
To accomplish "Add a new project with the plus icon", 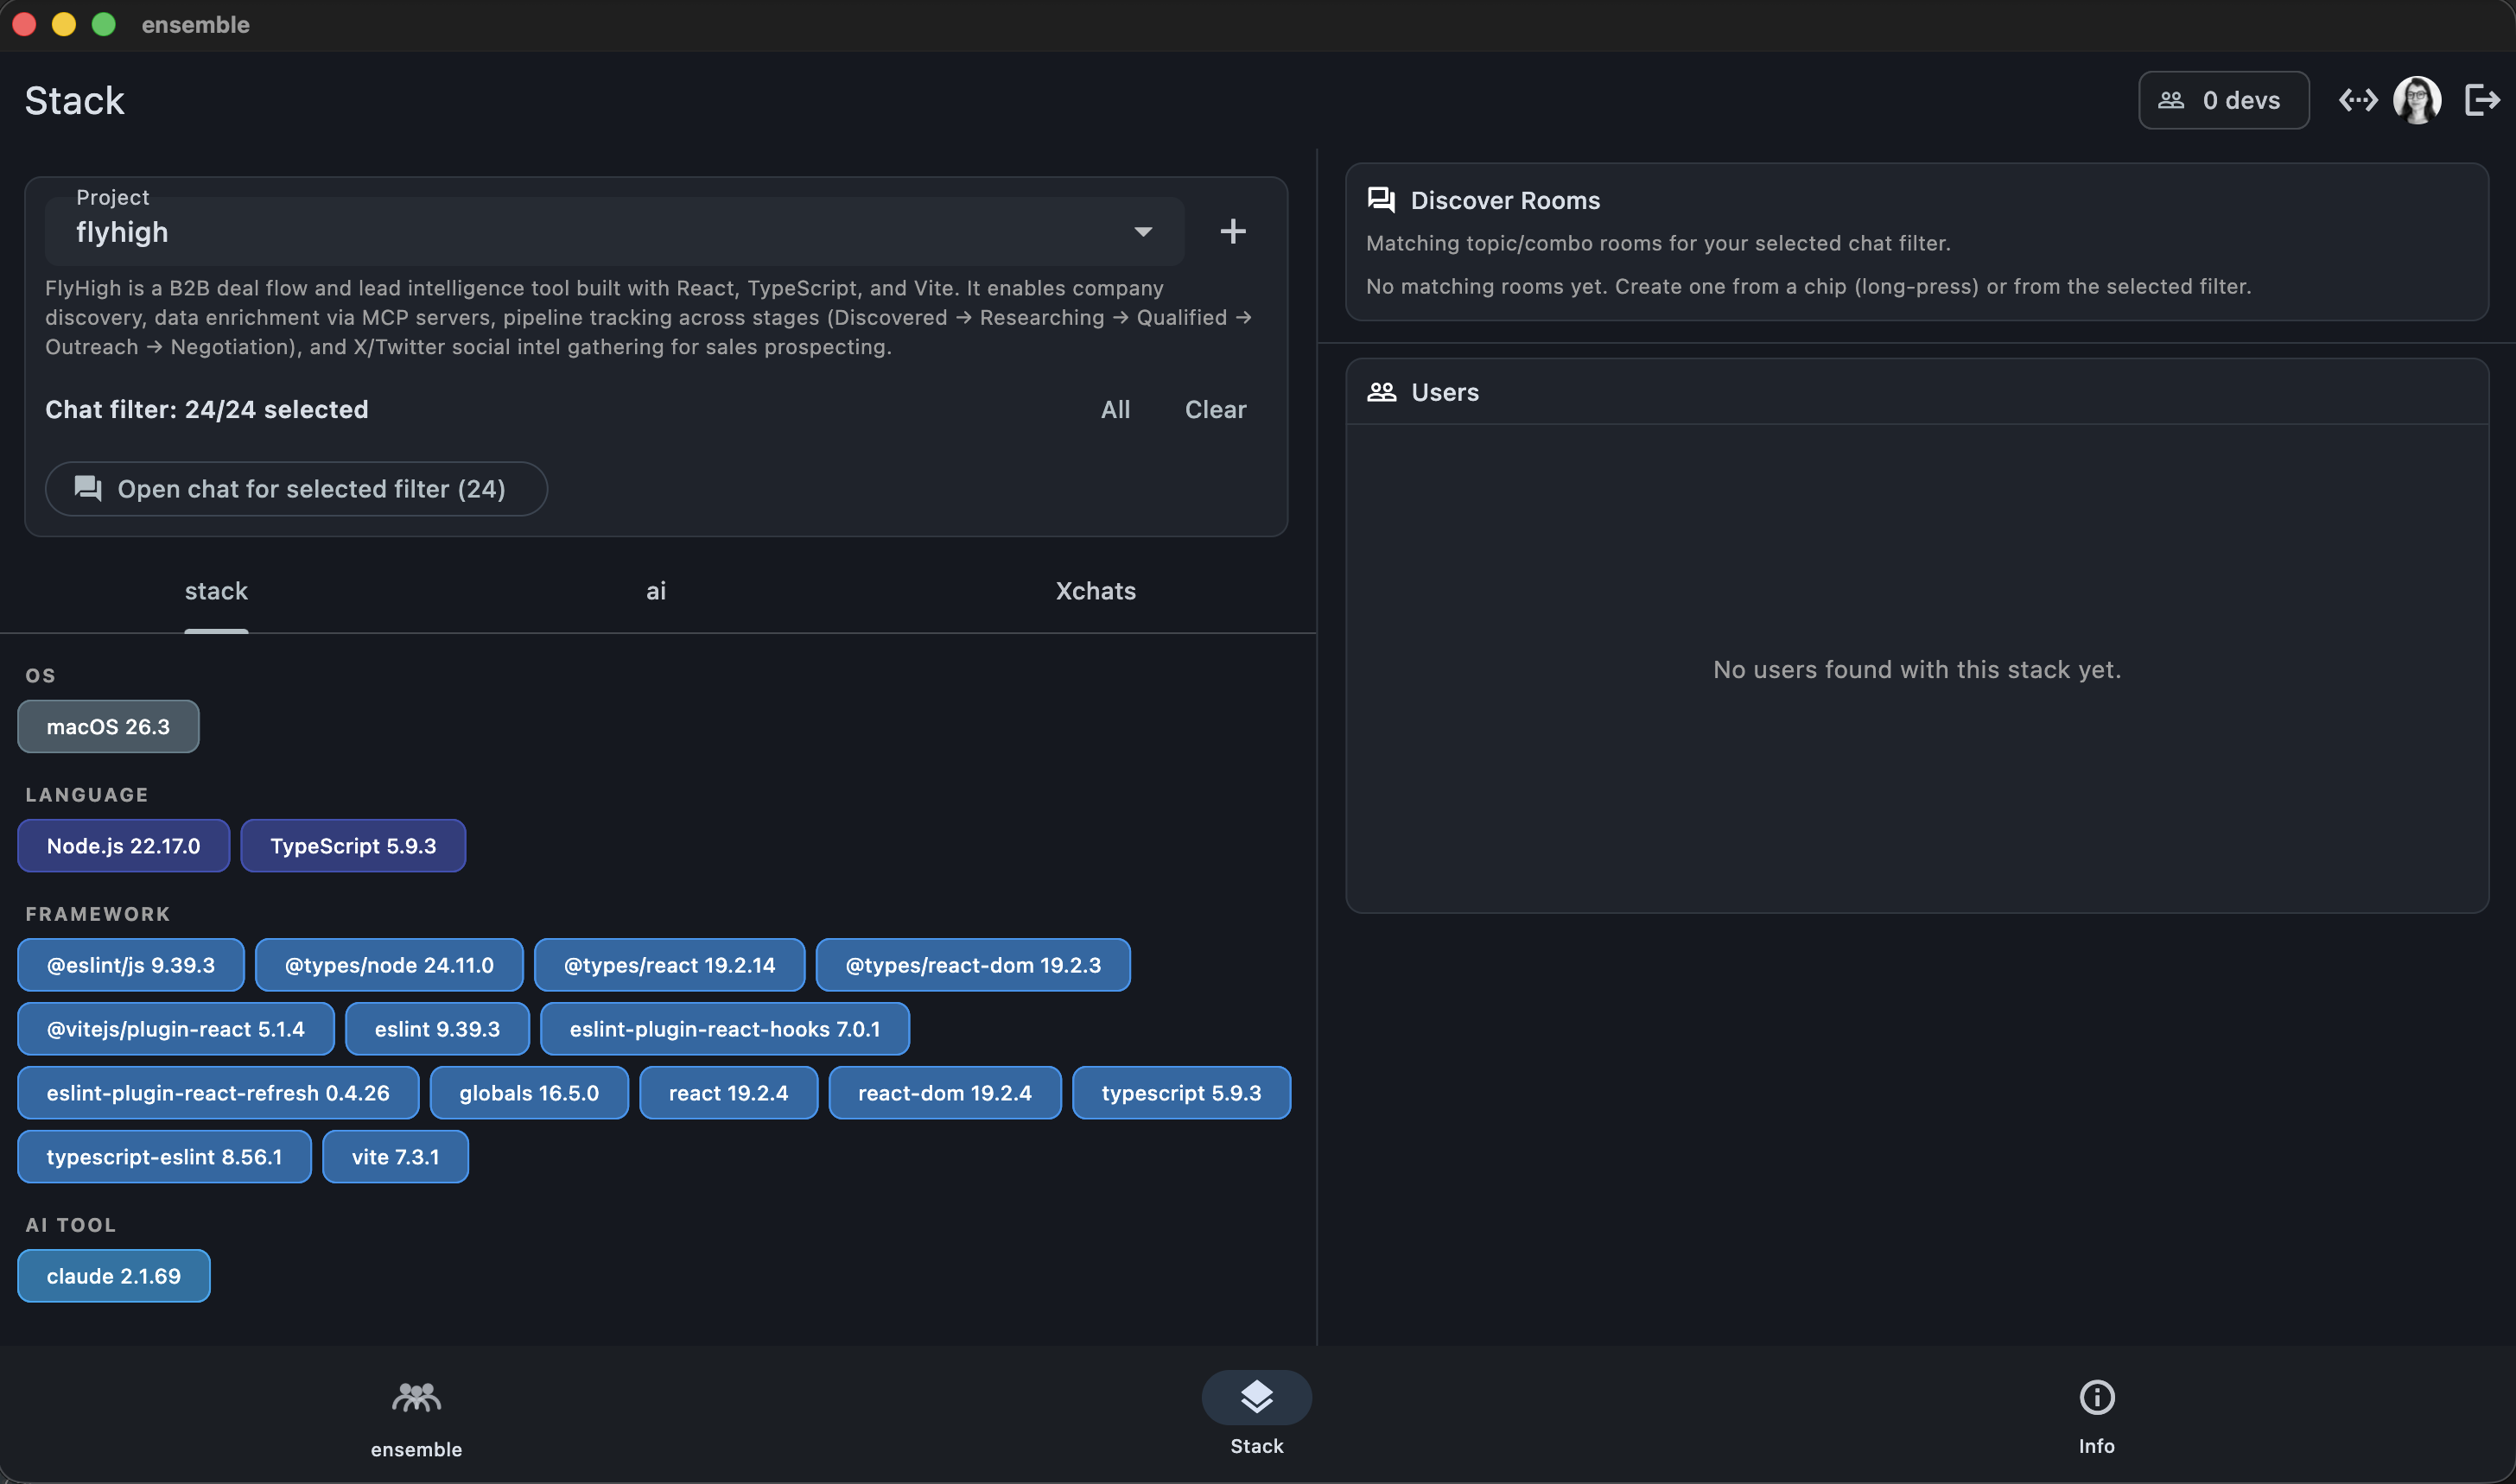I will [1233, 231].
